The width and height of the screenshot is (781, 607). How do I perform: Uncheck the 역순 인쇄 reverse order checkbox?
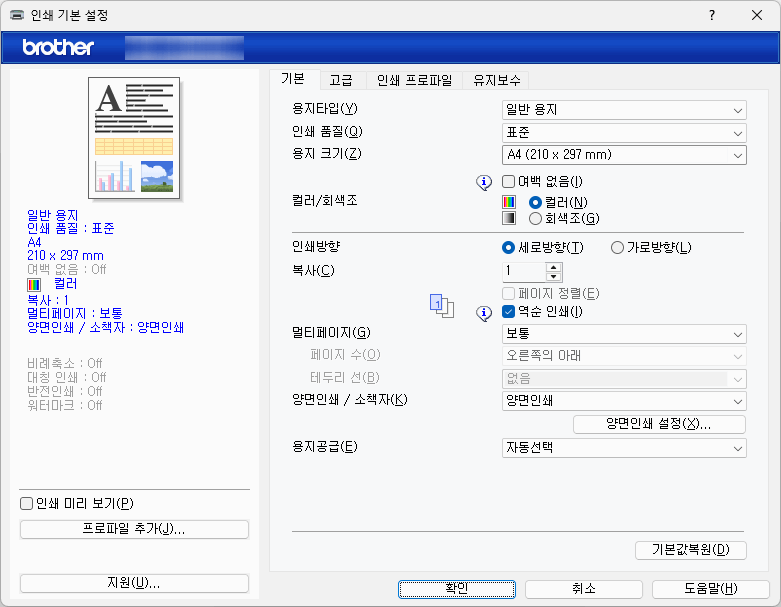point(509,312)
